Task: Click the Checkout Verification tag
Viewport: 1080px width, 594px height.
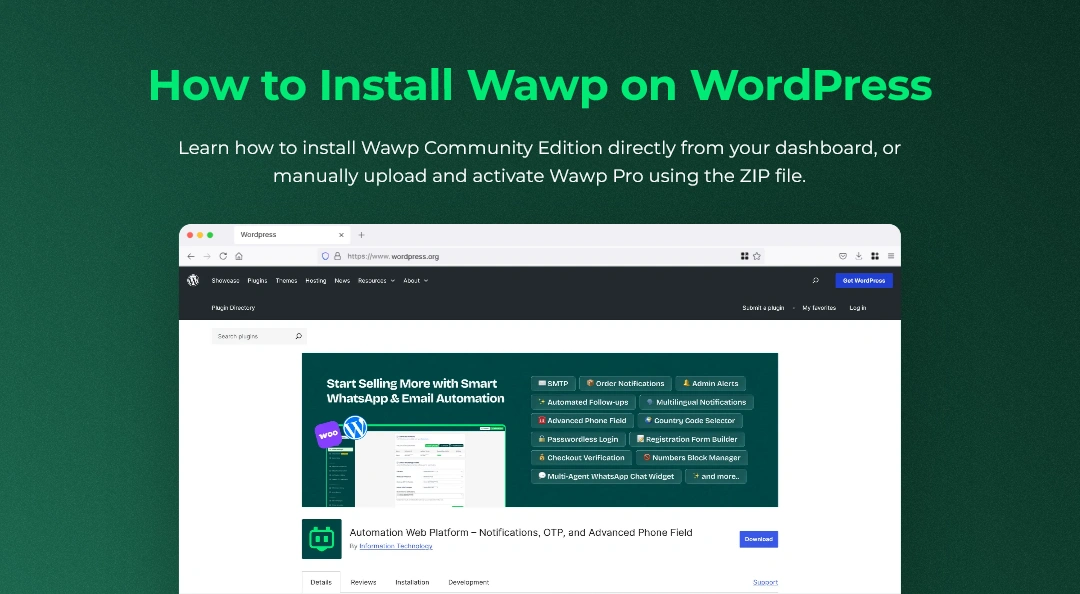Action: (x=581, y=458)
